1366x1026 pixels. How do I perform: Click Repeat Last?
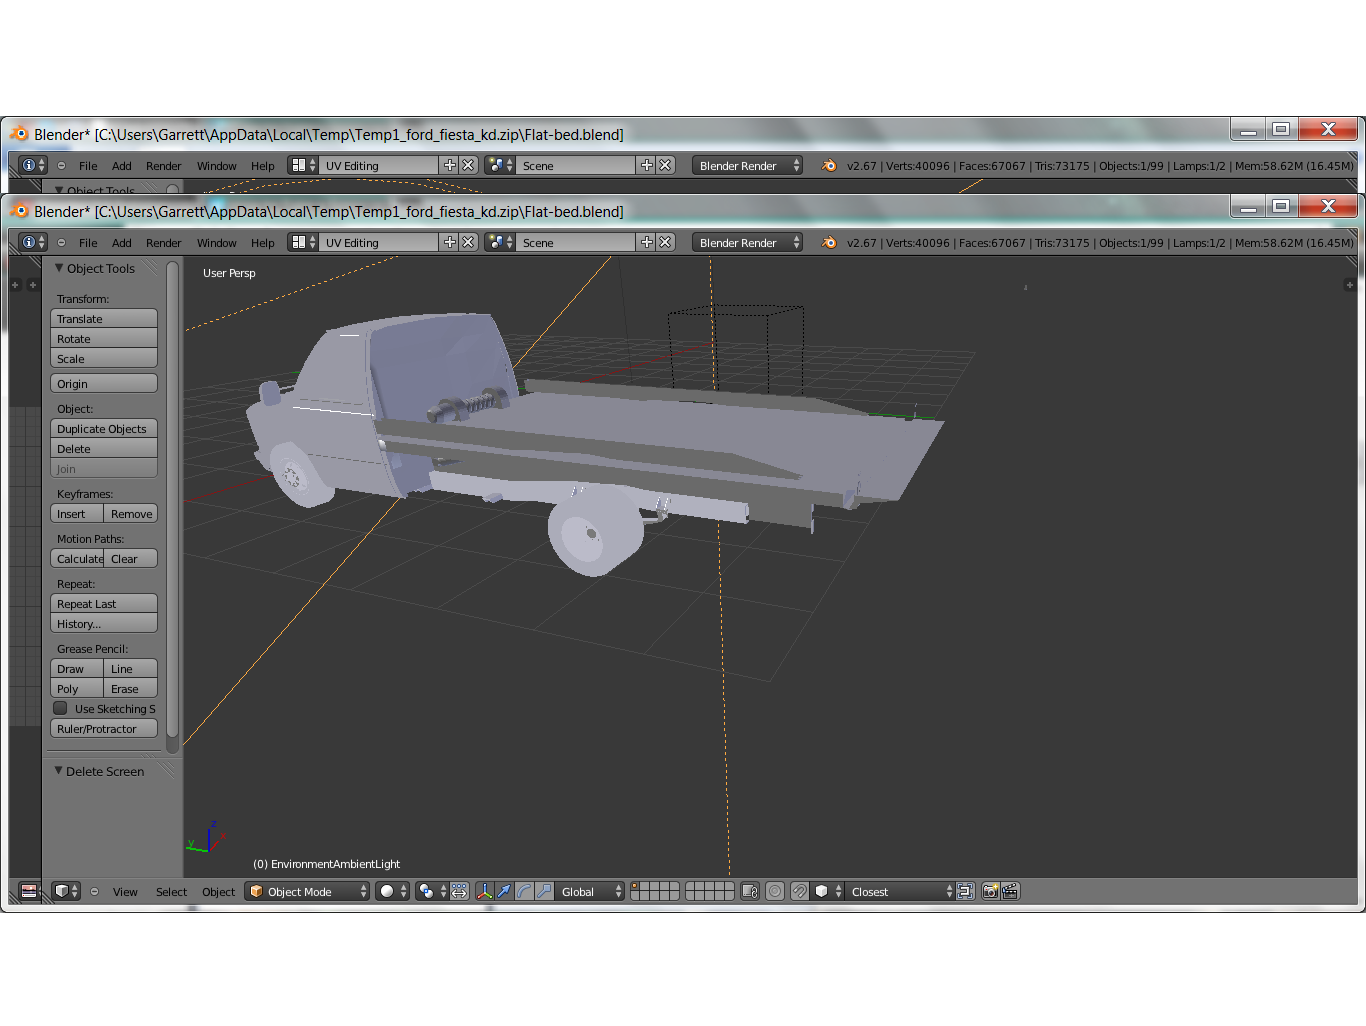click(104, 604)
